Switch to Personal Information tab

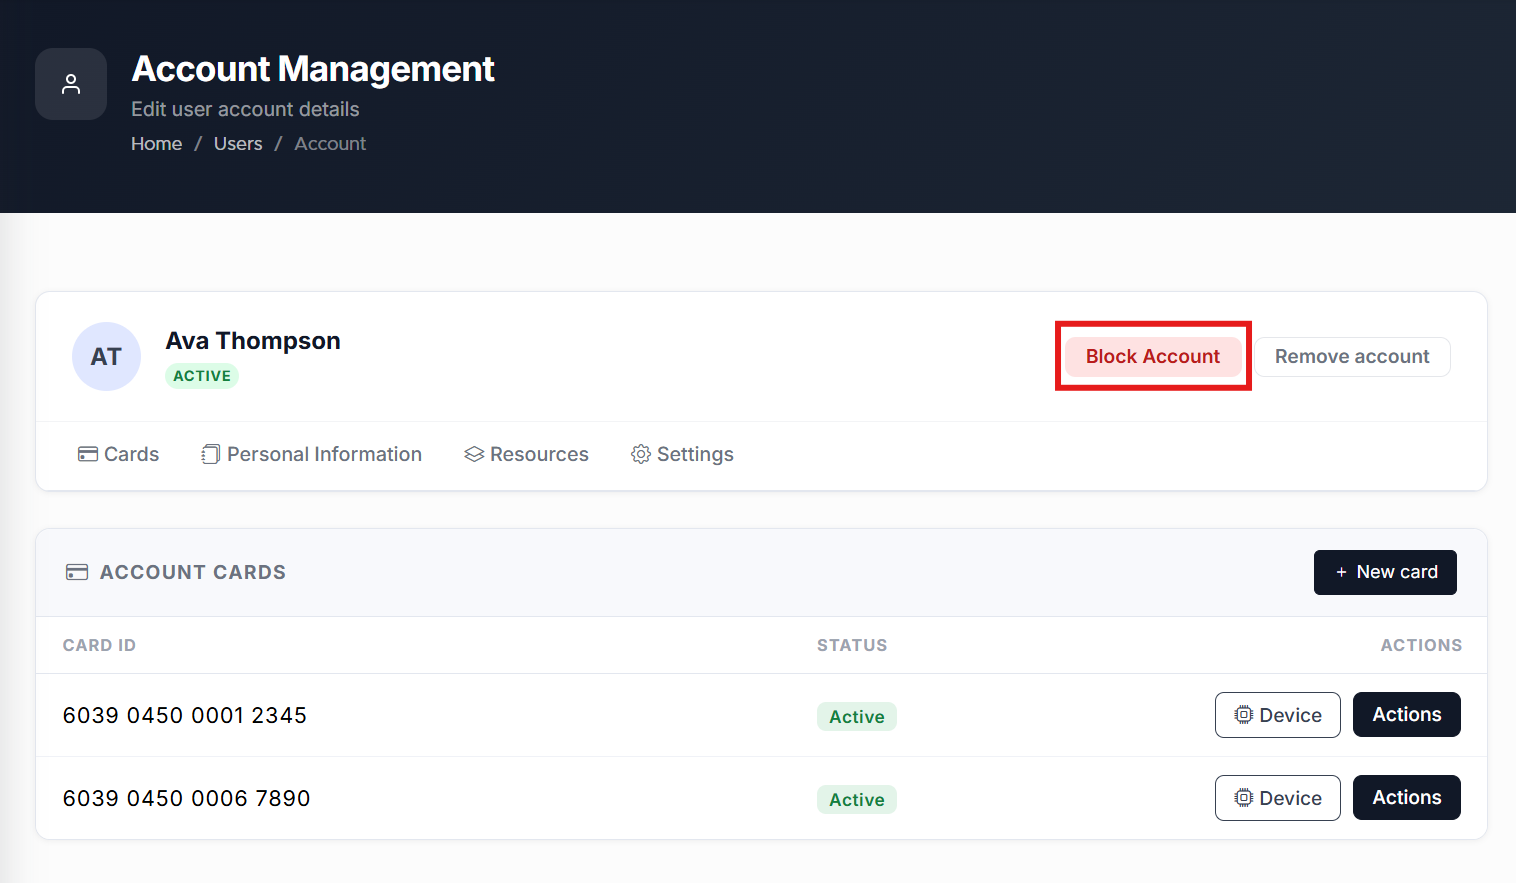(x=311, y=454)
